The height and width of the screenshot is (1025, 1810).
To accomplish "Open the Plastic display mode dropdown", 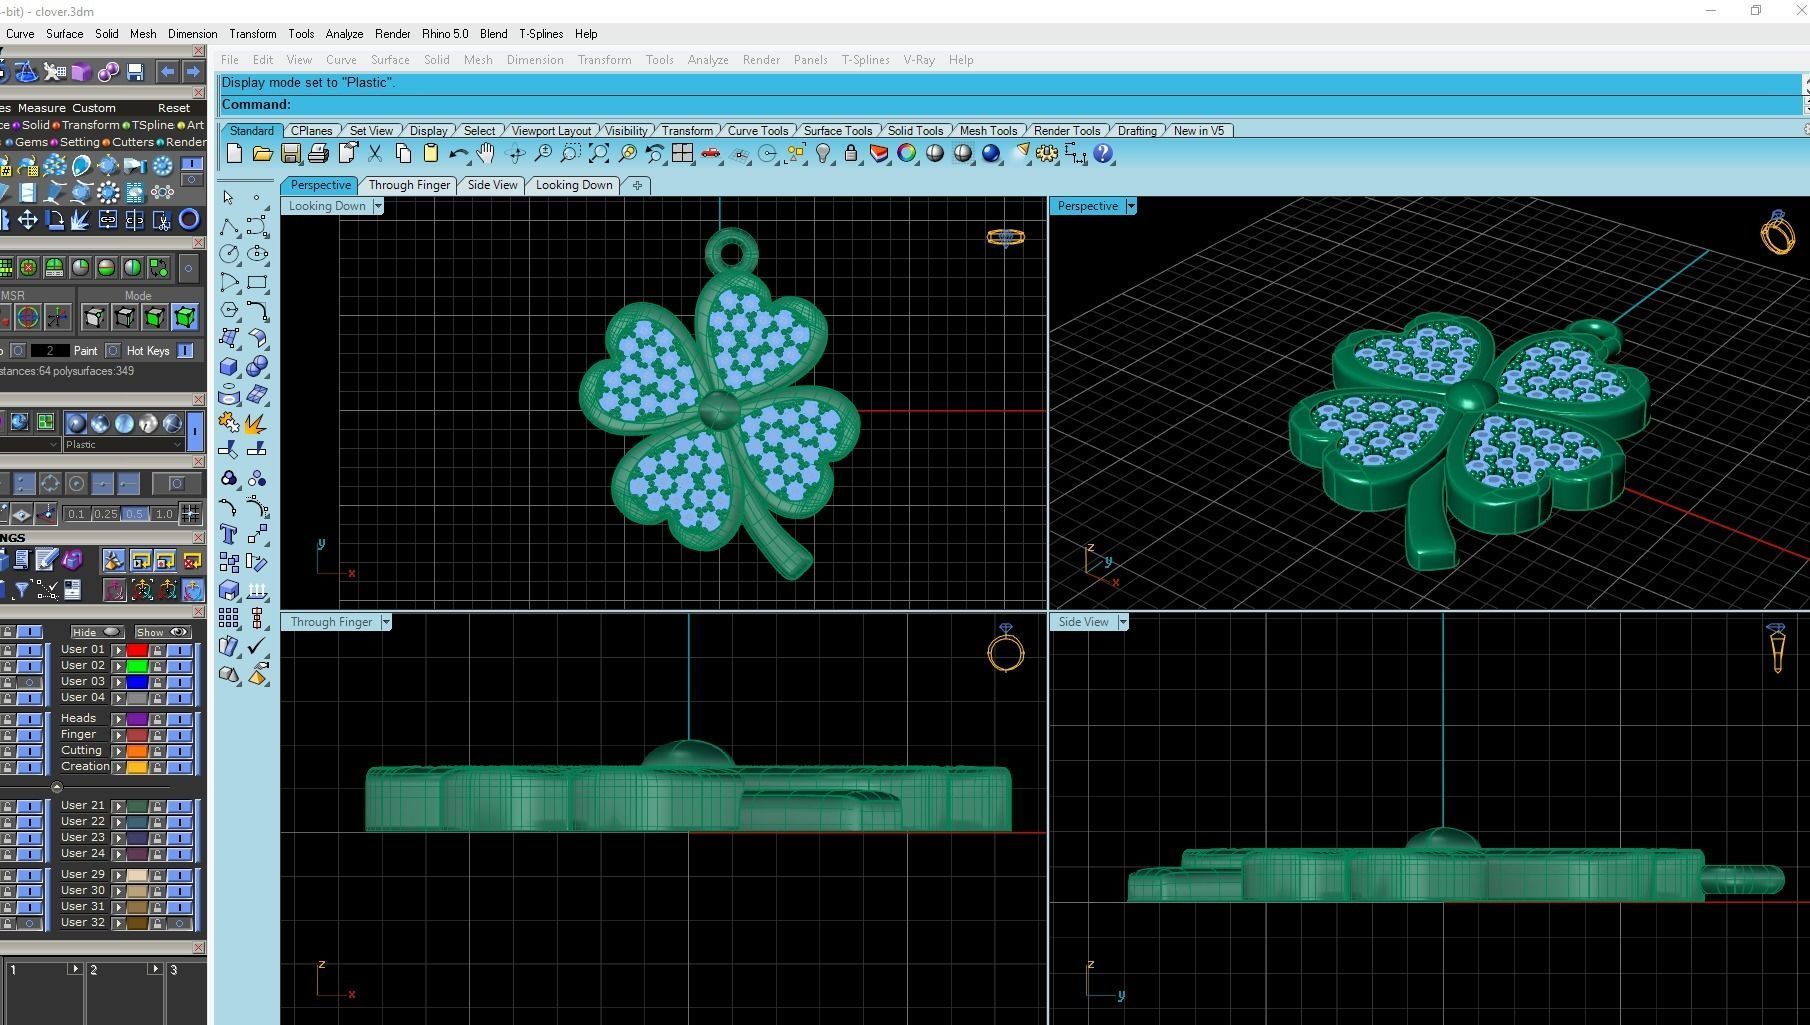I will click(177, 445).
